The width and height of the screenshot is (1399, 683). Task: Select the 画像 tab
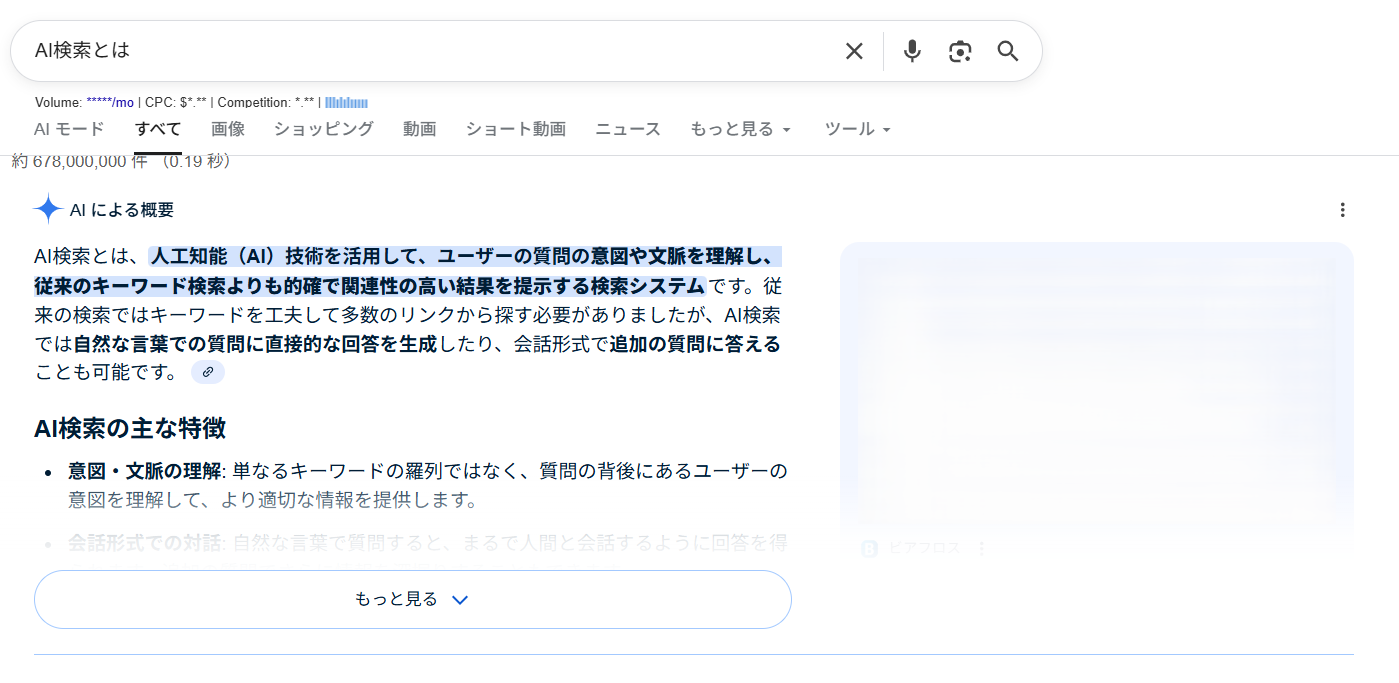(x=228, y=129)
